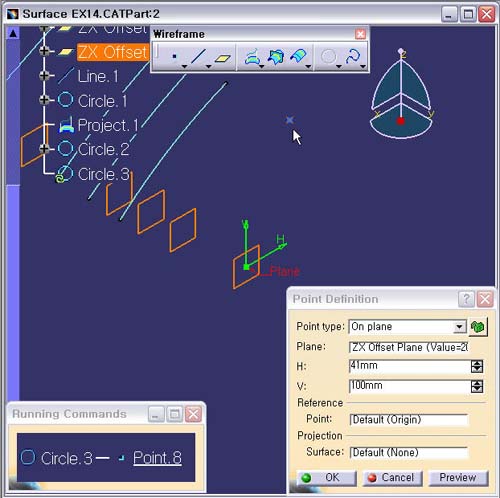This screenshot has height=498, width=500.
Task: Click the Point.8 link in Running Commands
Action: [x=157, y=458]
